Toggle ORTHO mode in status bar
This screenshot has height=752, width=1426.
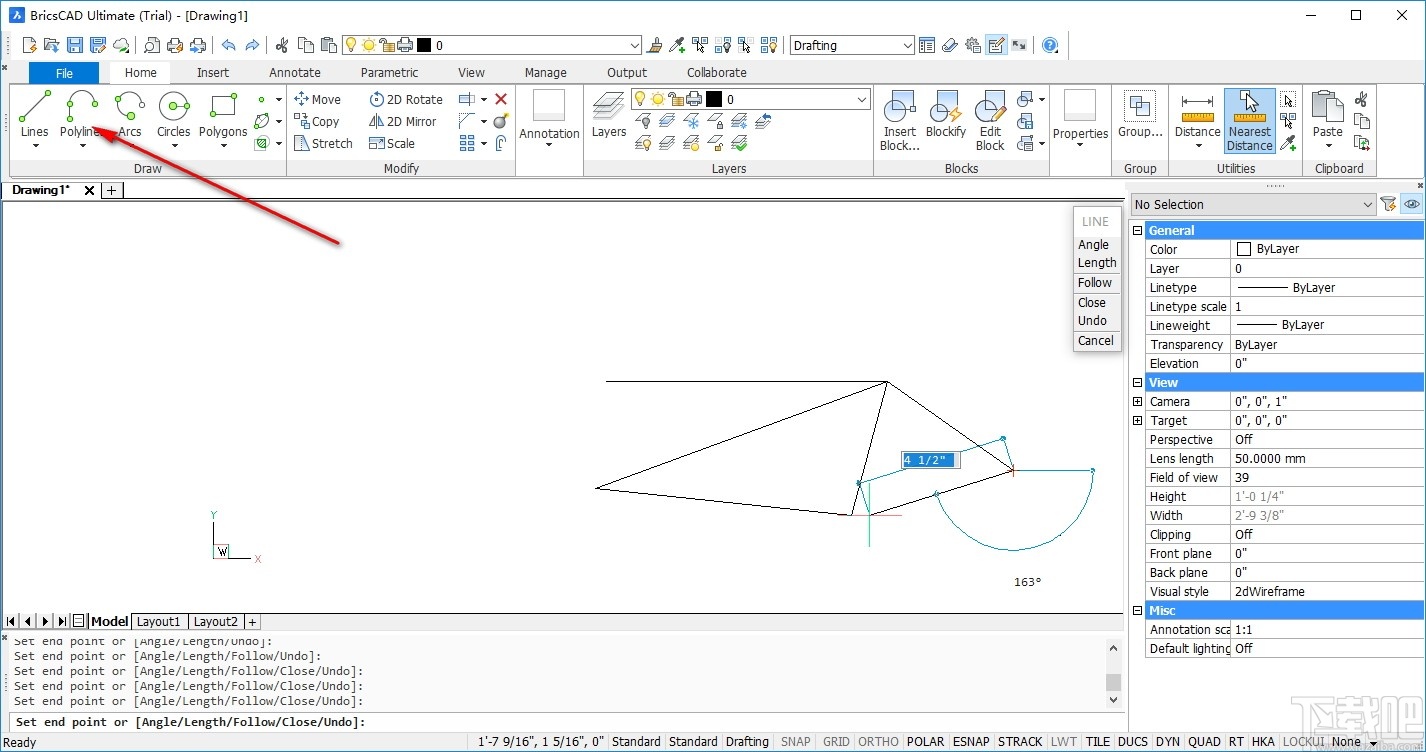pyautogui.click(x=877, y=741)
